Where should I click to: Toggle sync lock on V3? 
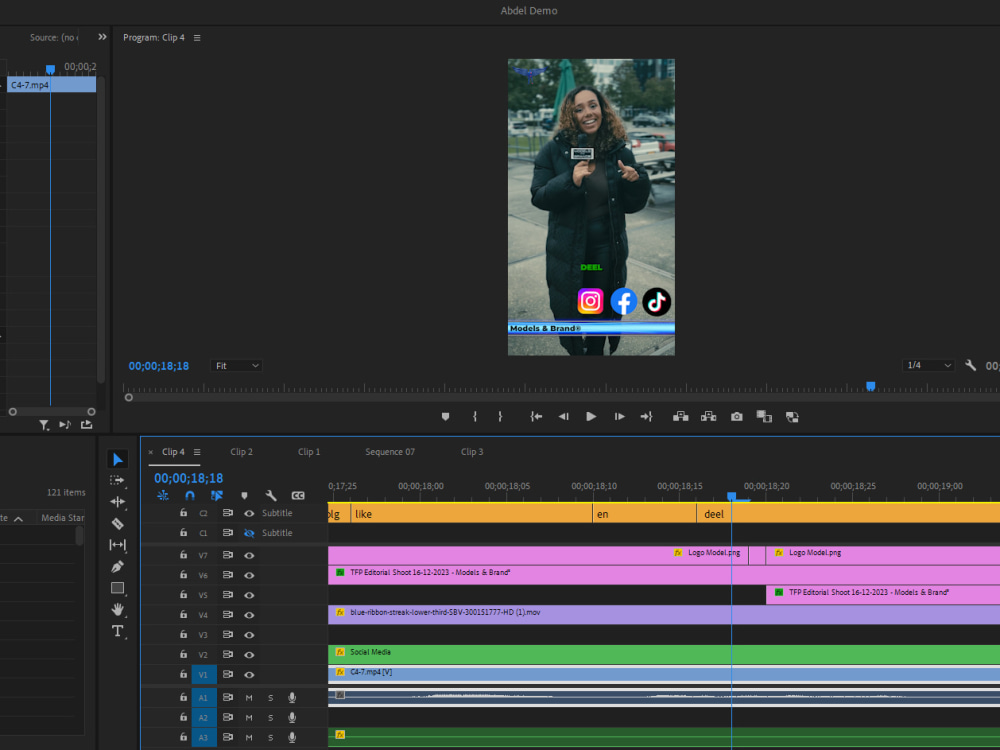point(228,635)
